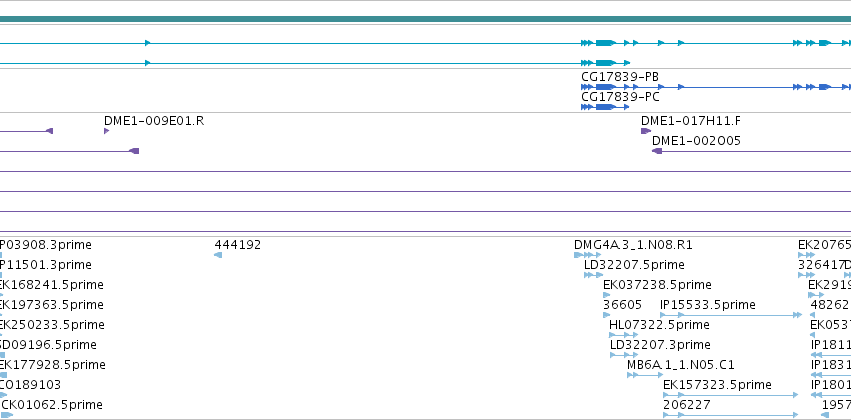Click the CO189103 EST label
Screen dimensions: 851x420
click(30, 385)
